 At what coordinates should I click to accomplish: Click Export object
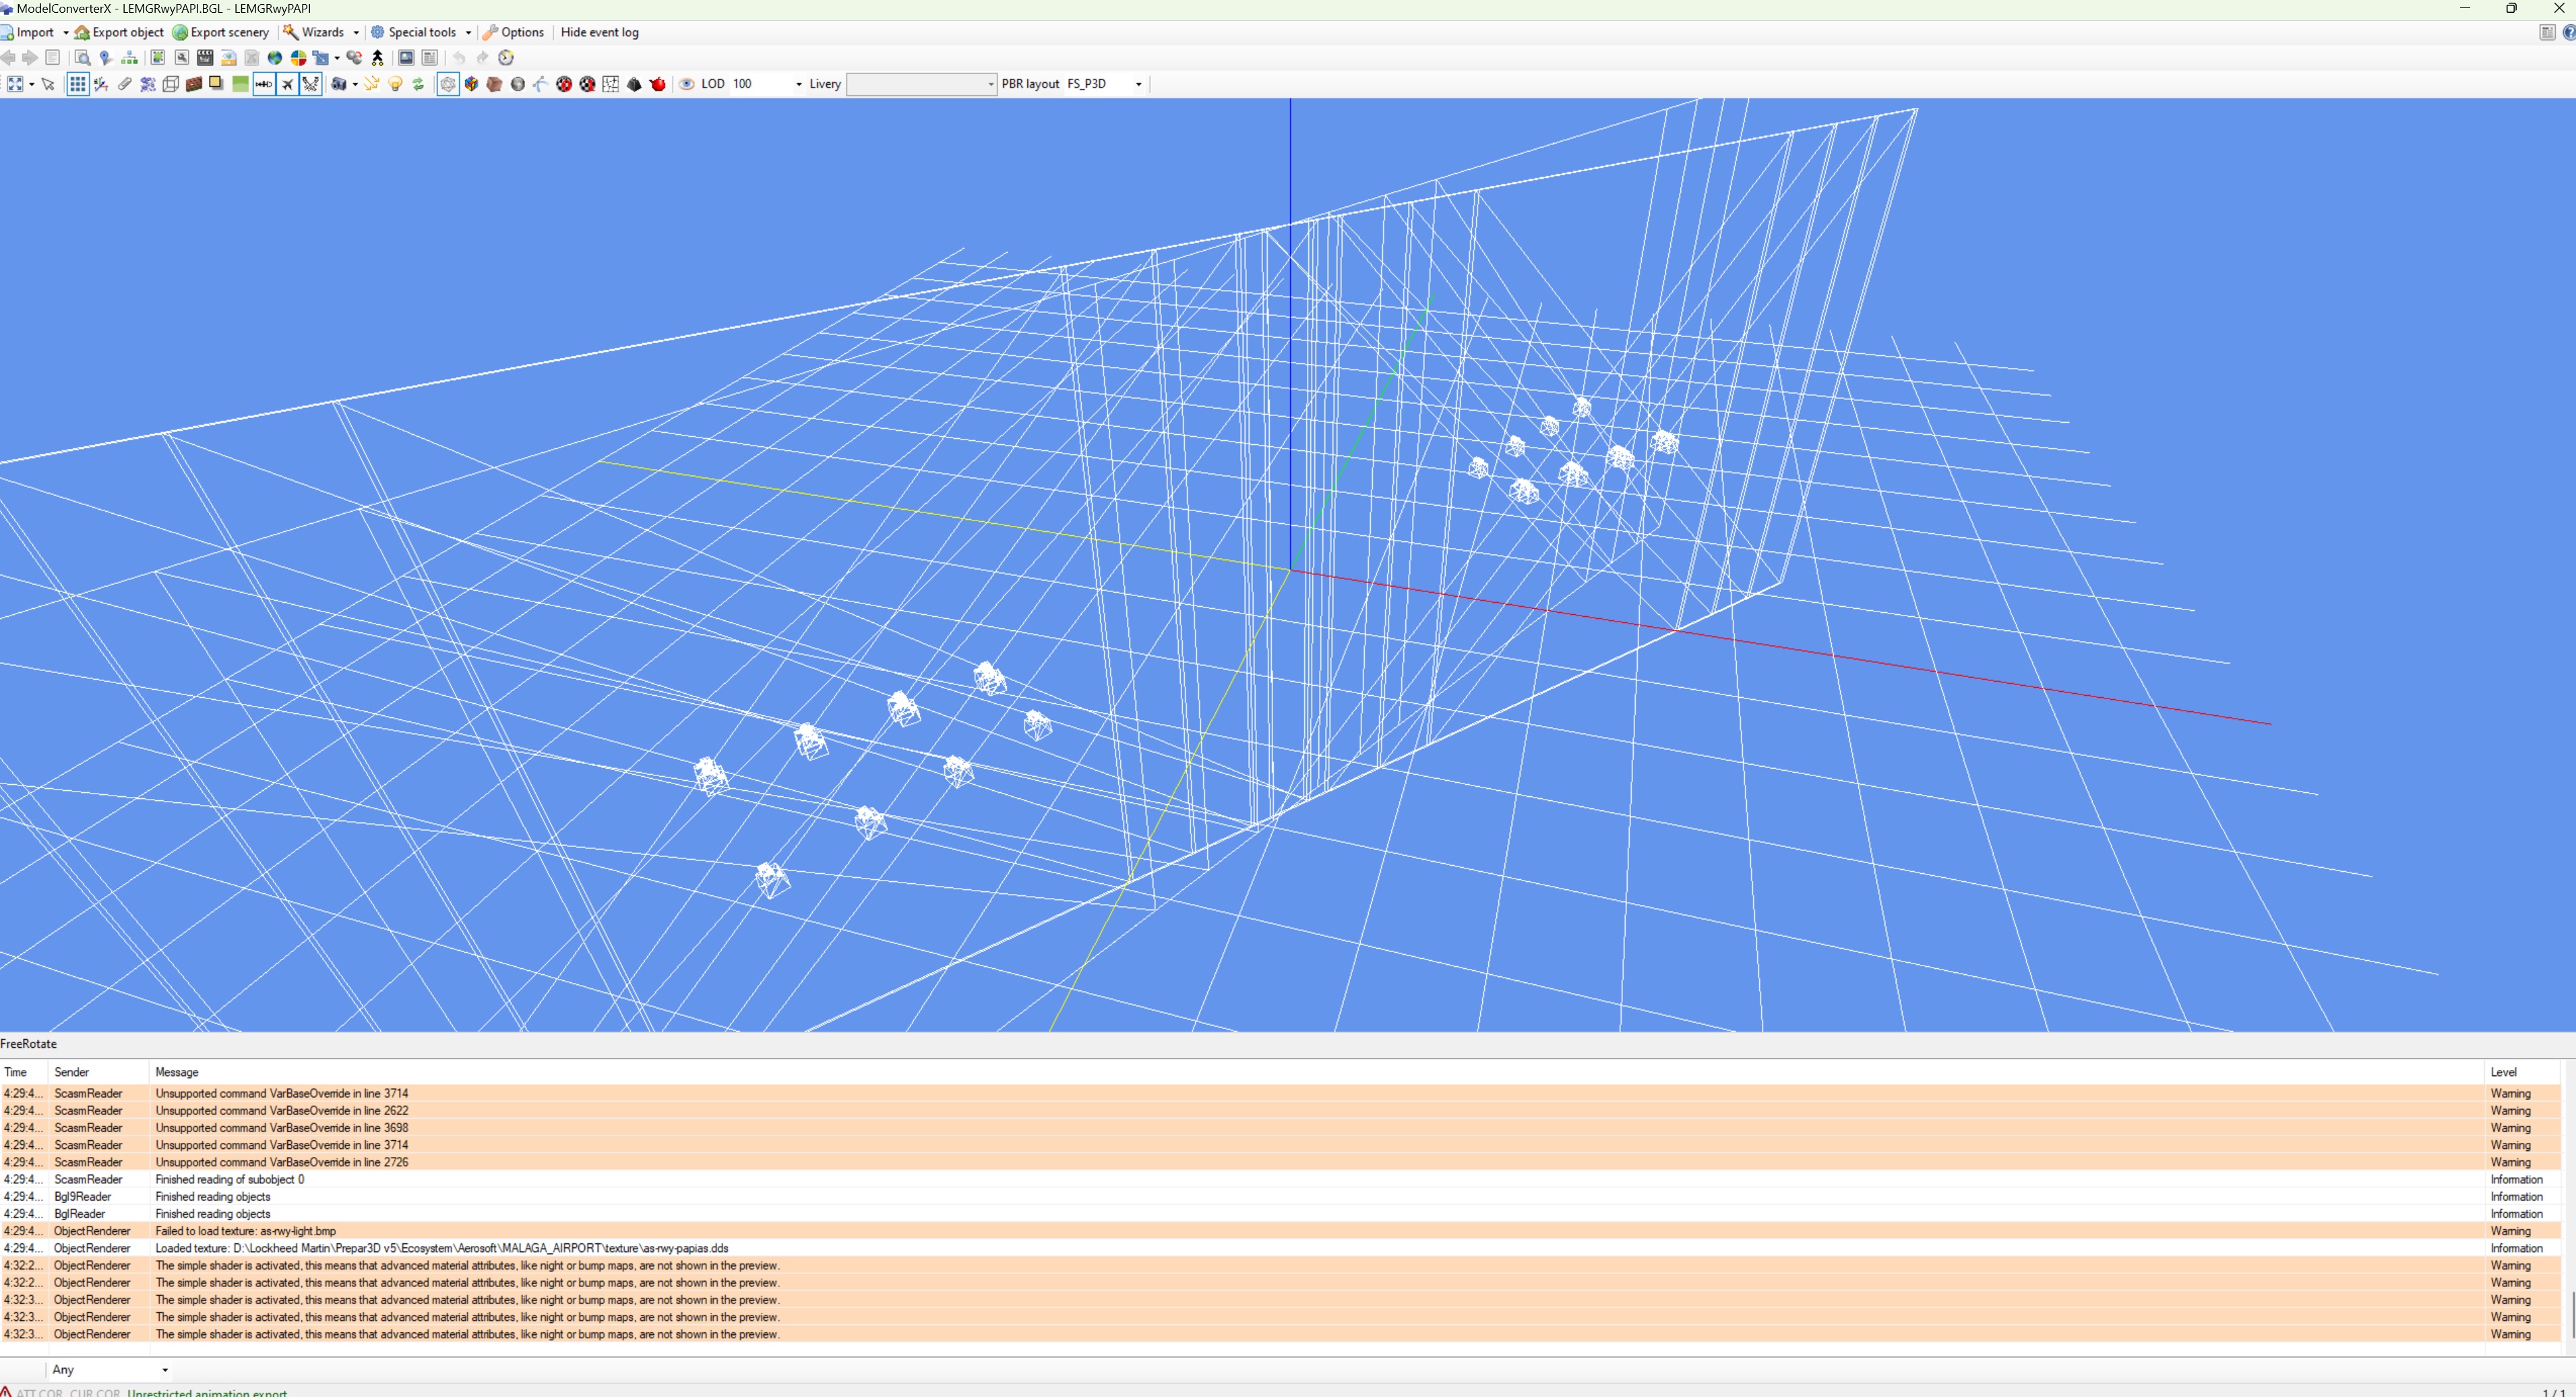click(x=119, y=32)
